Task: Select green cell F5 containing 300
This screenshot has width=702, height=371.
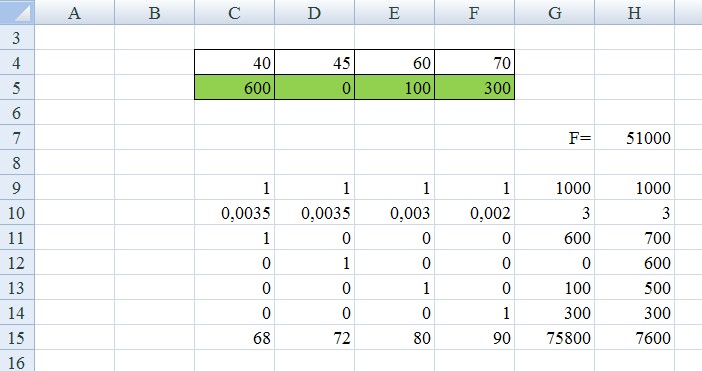Action: [x=475, y=87]
